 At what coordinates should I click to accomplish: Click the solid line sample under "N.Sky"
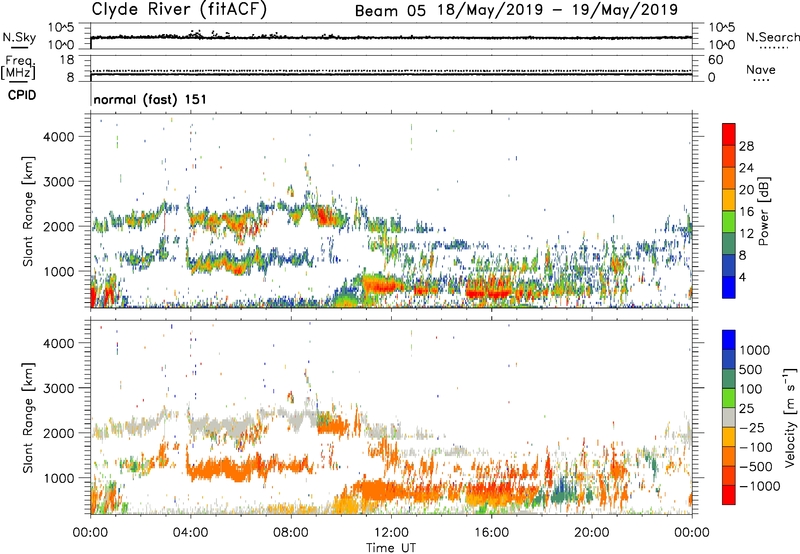pyautogui.click(x=19, y=48)
